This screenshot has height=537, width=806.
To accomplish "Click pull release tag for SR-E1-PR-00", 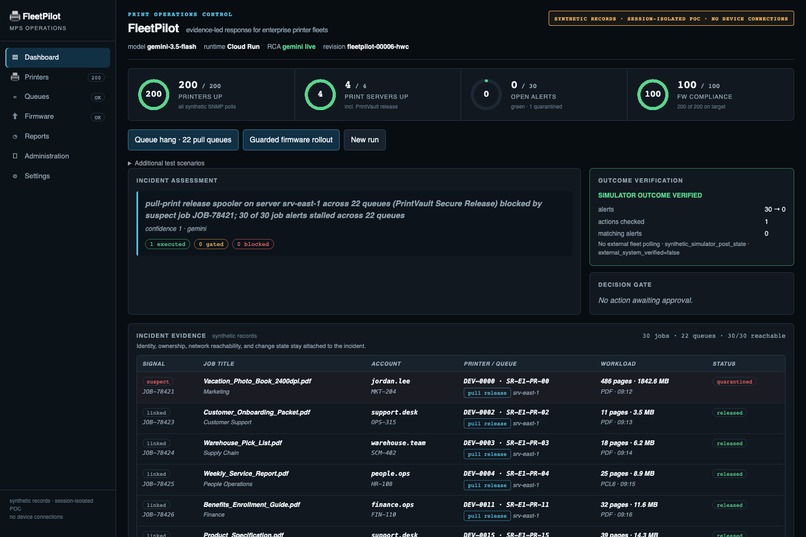I will (x=487, y=393).
